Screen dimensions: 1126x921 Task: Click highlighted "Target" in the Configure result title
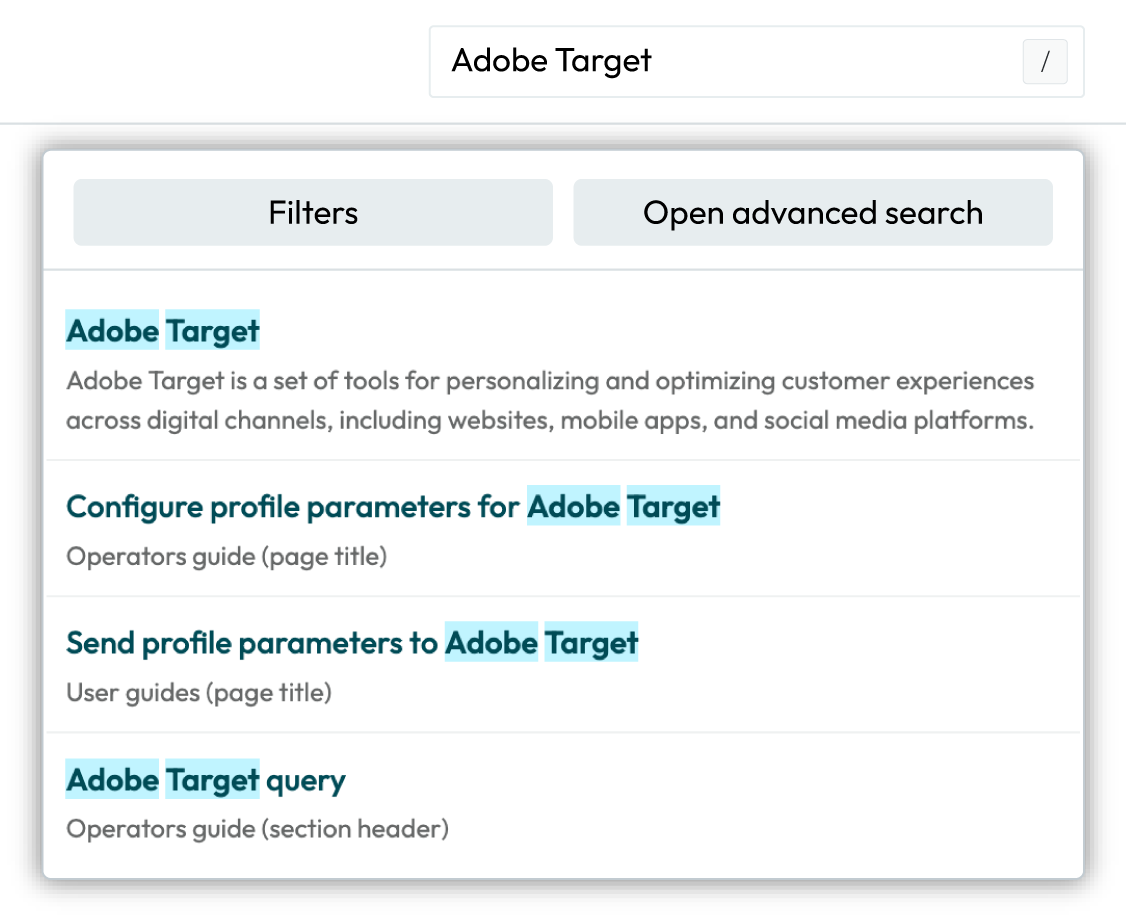[673, 507]
